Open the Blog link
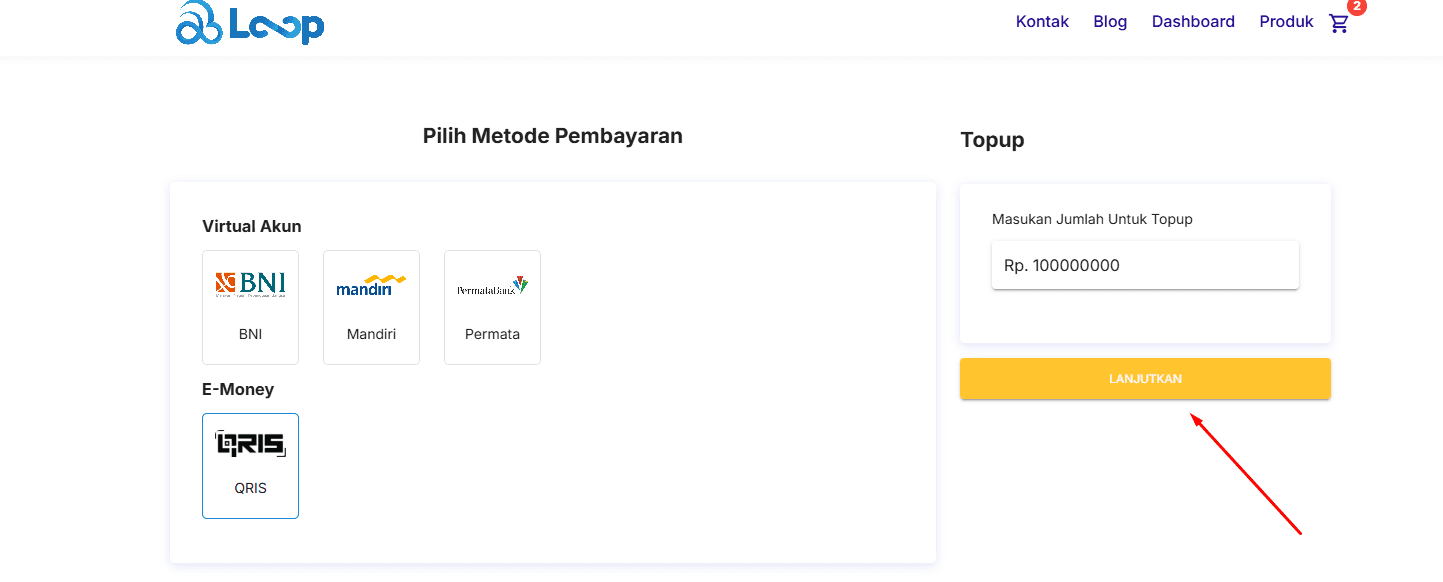Screen dimensions: 1443x582 1110,21
